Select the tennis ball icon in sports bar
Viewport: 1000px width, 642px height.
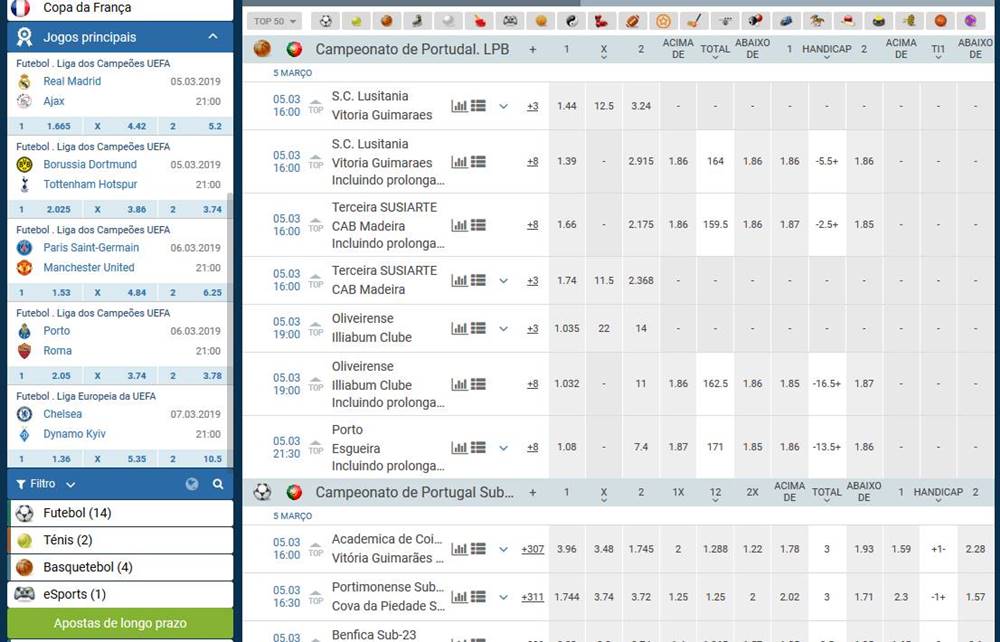coord(355,20)
